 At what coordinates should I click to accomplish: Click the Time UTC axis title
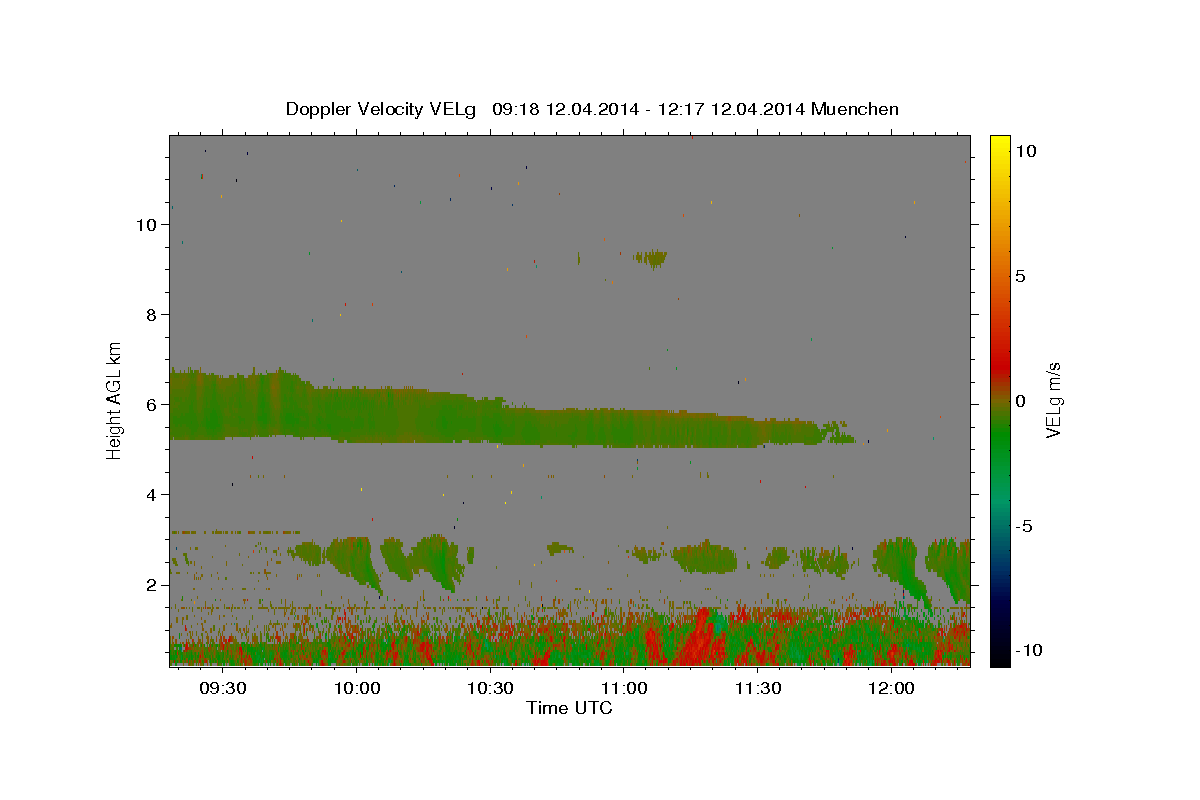(569, 708)
